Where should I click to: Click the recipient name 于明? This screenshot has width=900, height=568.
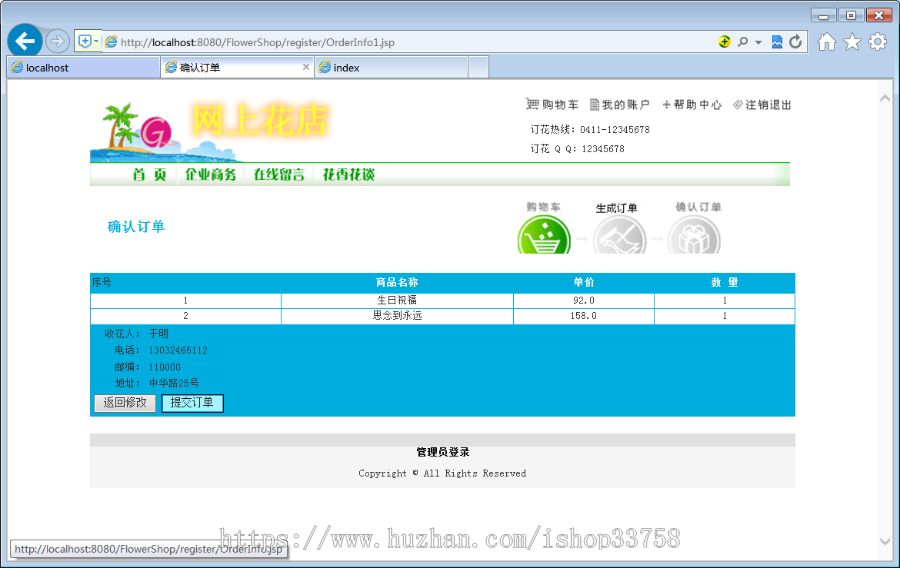[x=158, y=333]
